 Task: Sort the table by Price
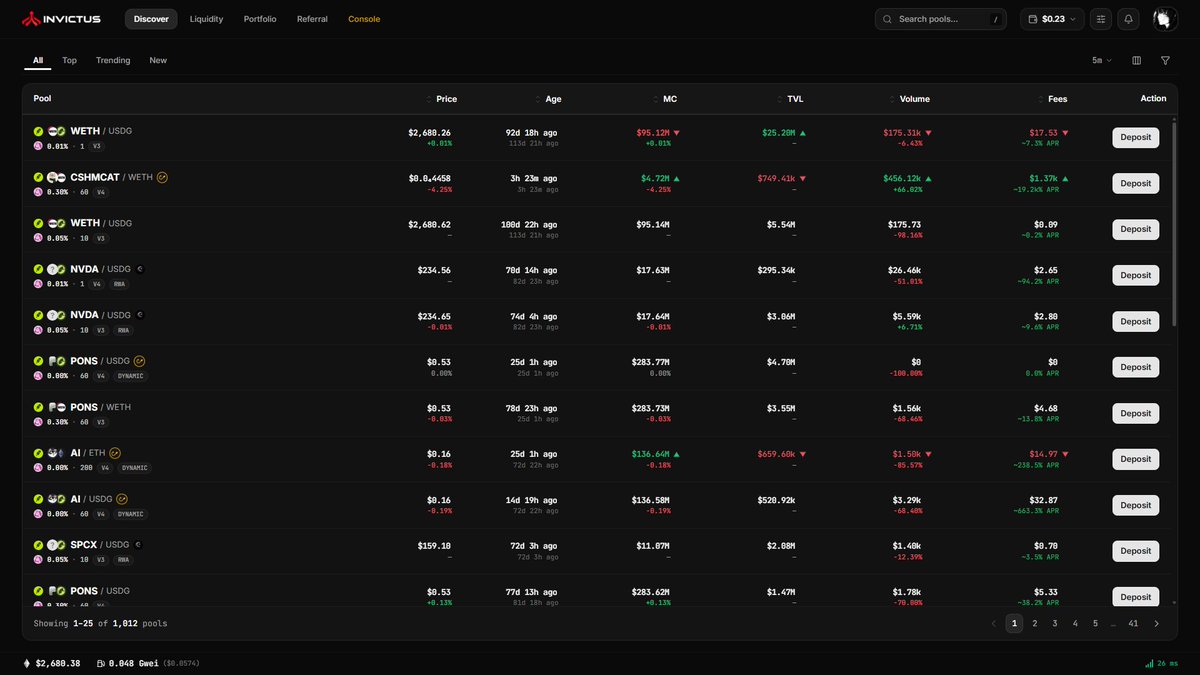[x=443, y=99]
